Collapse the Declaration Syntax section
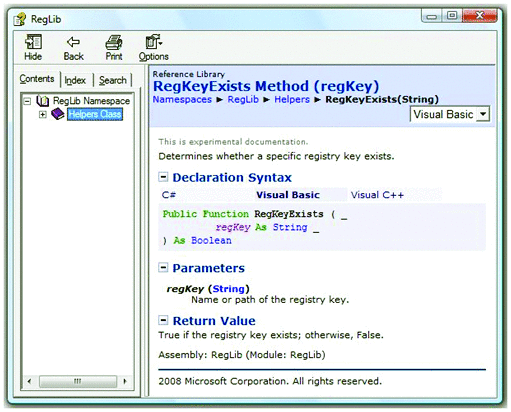Screen dimensions: 511x412 (x=163, y=177)
